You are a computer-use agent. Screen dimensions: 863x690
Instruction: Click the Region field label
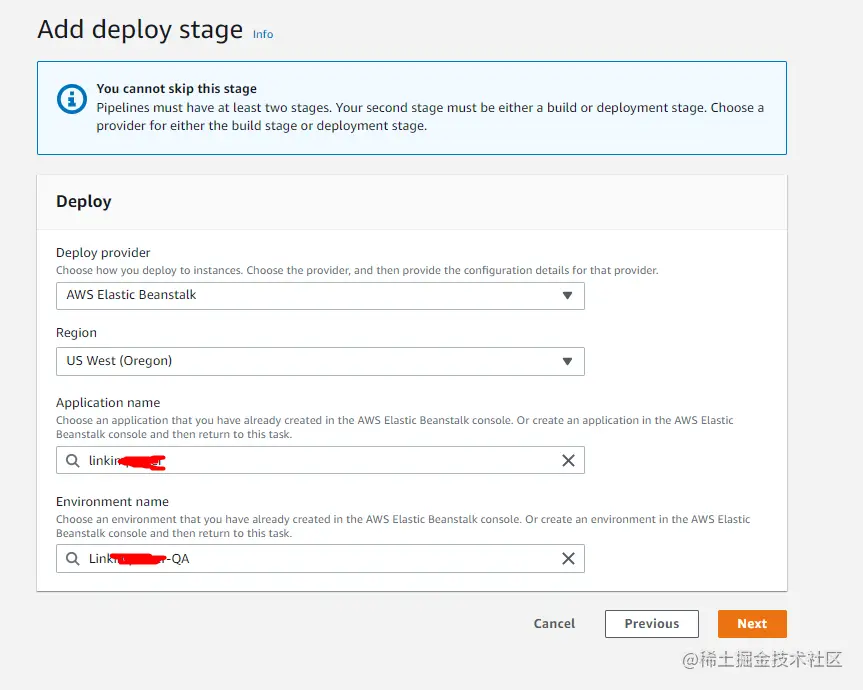click(76, 333)
